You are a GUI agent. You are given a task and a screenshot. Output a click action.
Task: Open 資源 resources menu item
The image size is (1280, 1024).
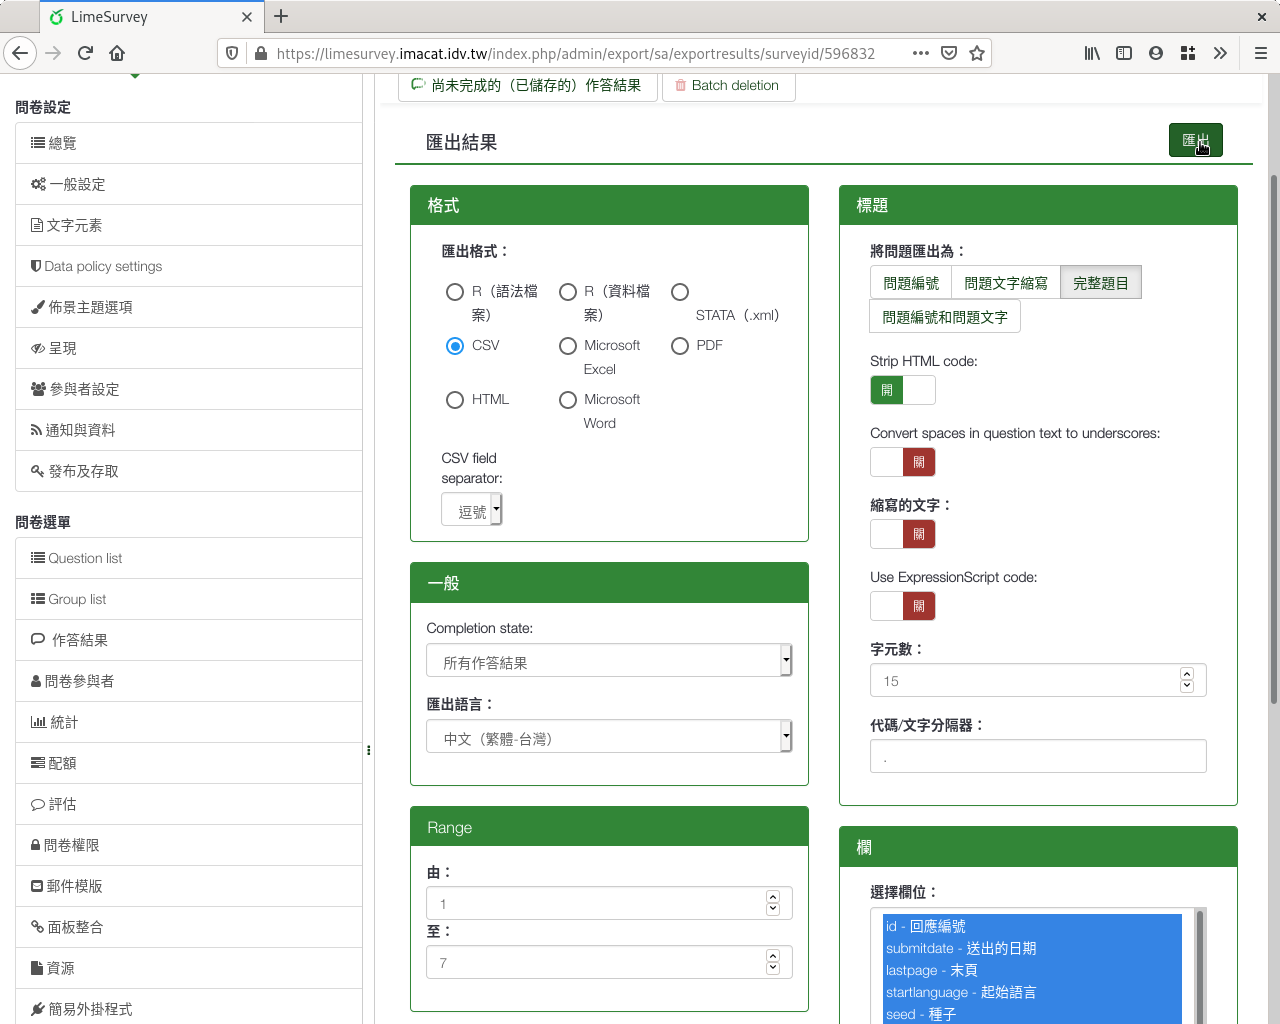(189, 968)
